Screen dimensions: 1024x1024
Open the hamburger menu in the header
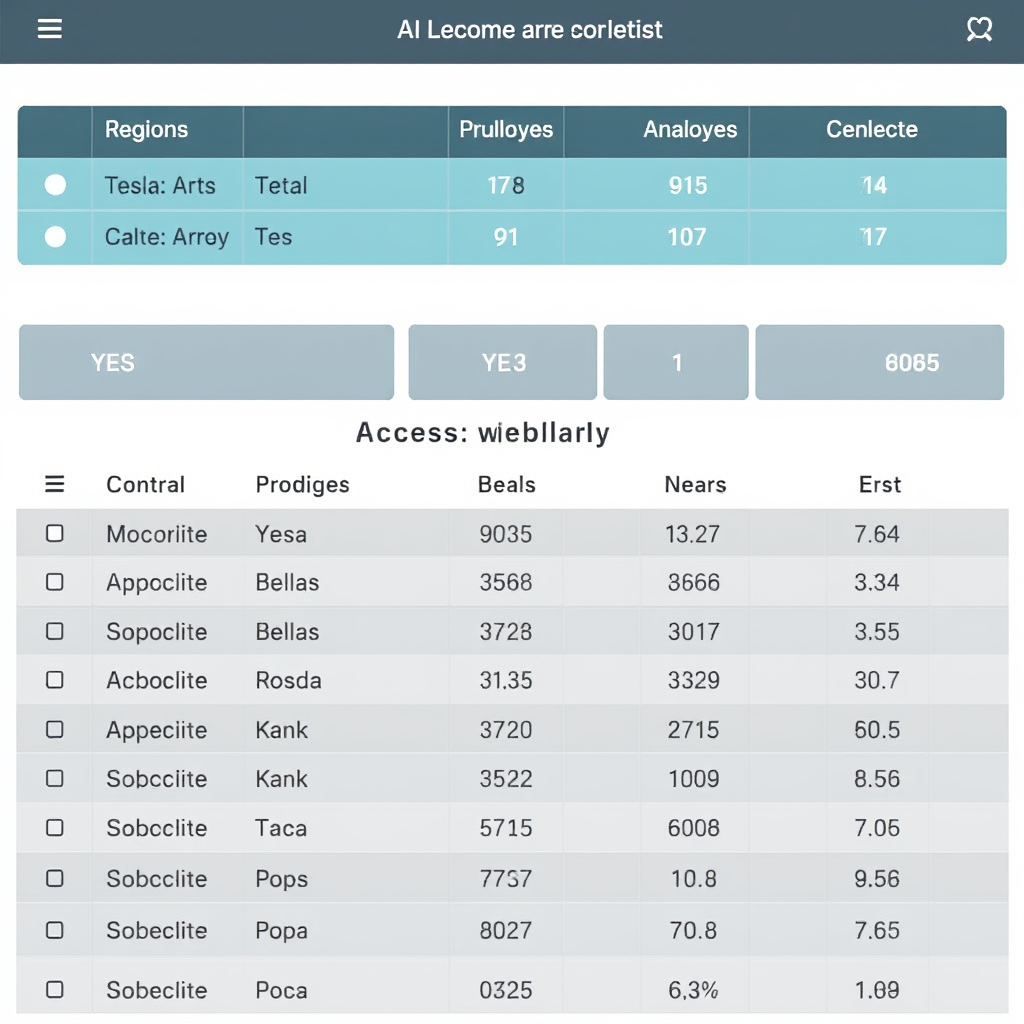click(x=50, y=29)
